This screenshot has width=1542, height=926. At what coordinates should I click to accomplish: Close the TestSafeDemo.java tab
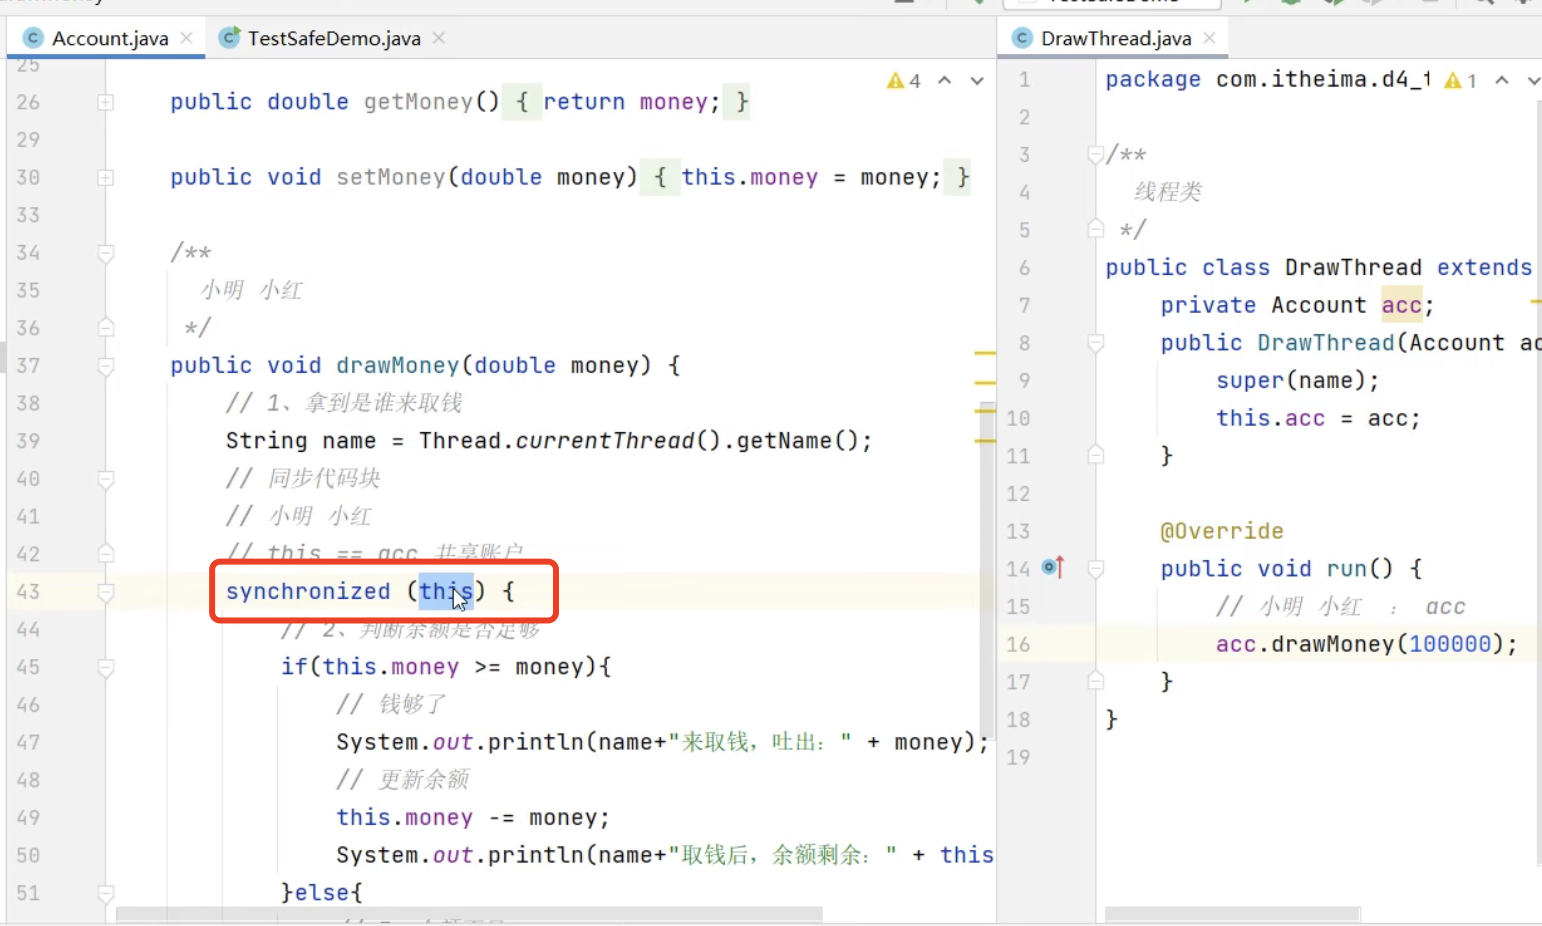pyautogui.click(x=439, y=38)
